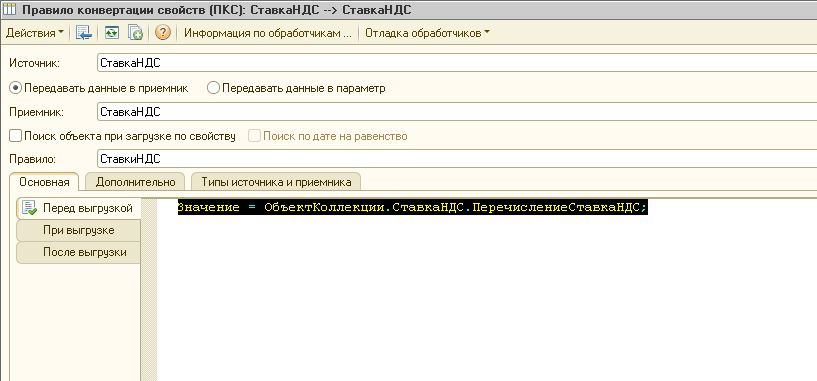
Task: Open the Типы источника и приемника tab
Action: click(x=276, y=182)
